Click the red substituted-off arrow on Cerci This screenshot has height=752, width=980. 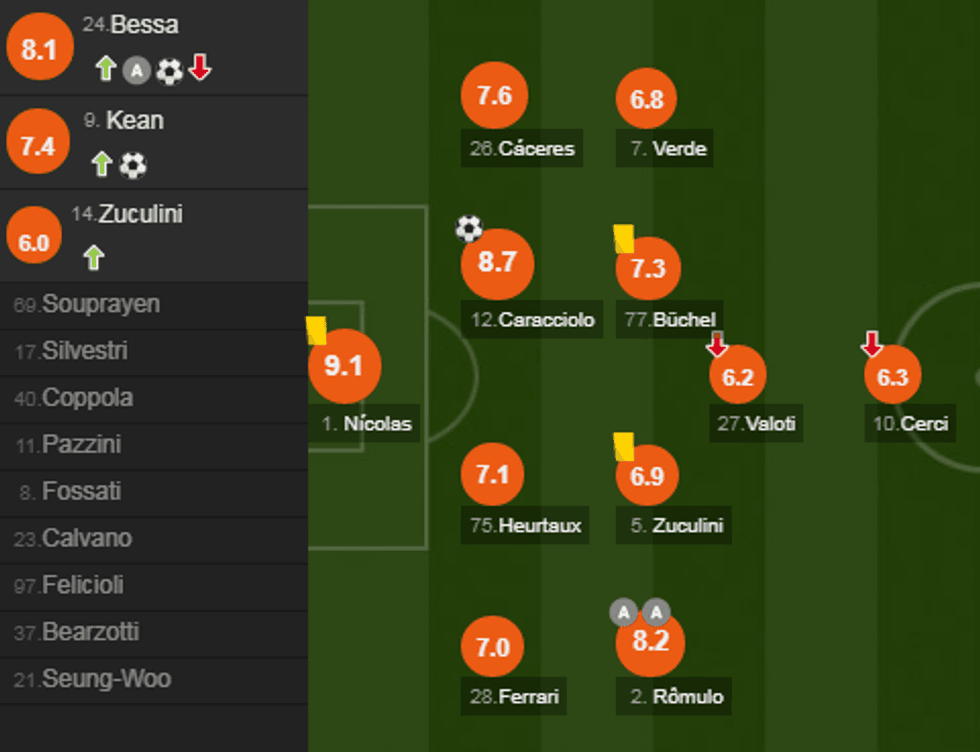(872, 345)
